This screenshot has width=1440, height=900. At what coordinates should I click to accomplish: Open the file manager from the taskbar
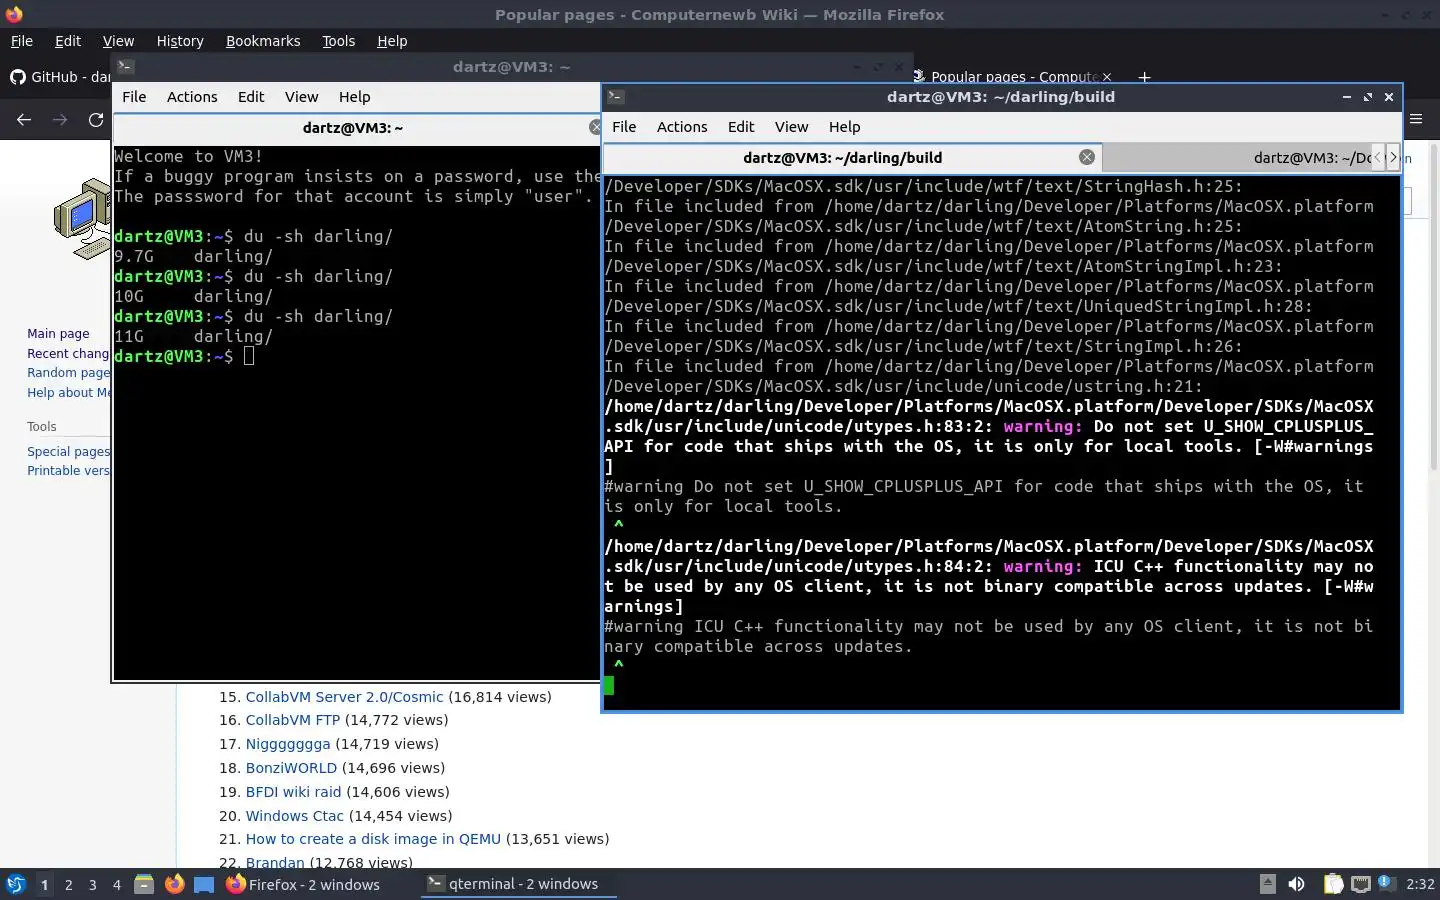[x=144, y=884]
